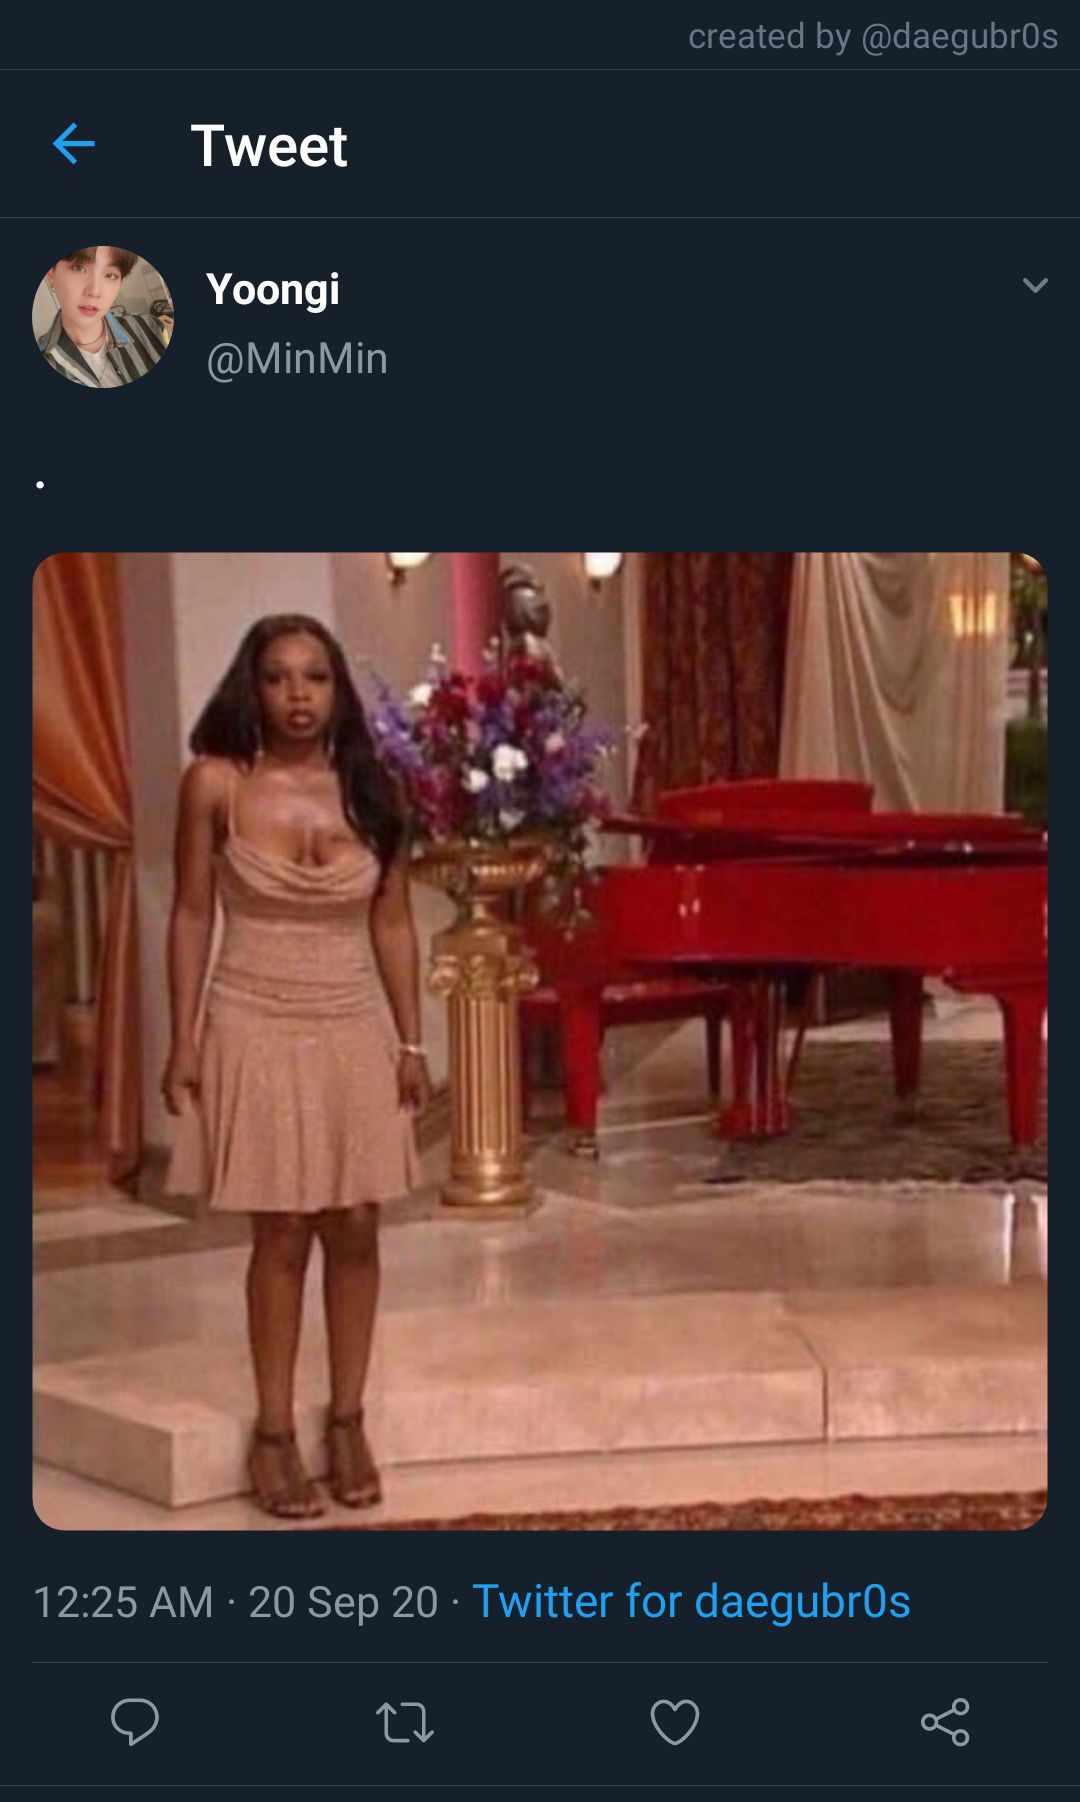The height and width of the screenshot is (1802, 1080).
Task: Select the Tweet header title
Action: [x=269, y=146]
